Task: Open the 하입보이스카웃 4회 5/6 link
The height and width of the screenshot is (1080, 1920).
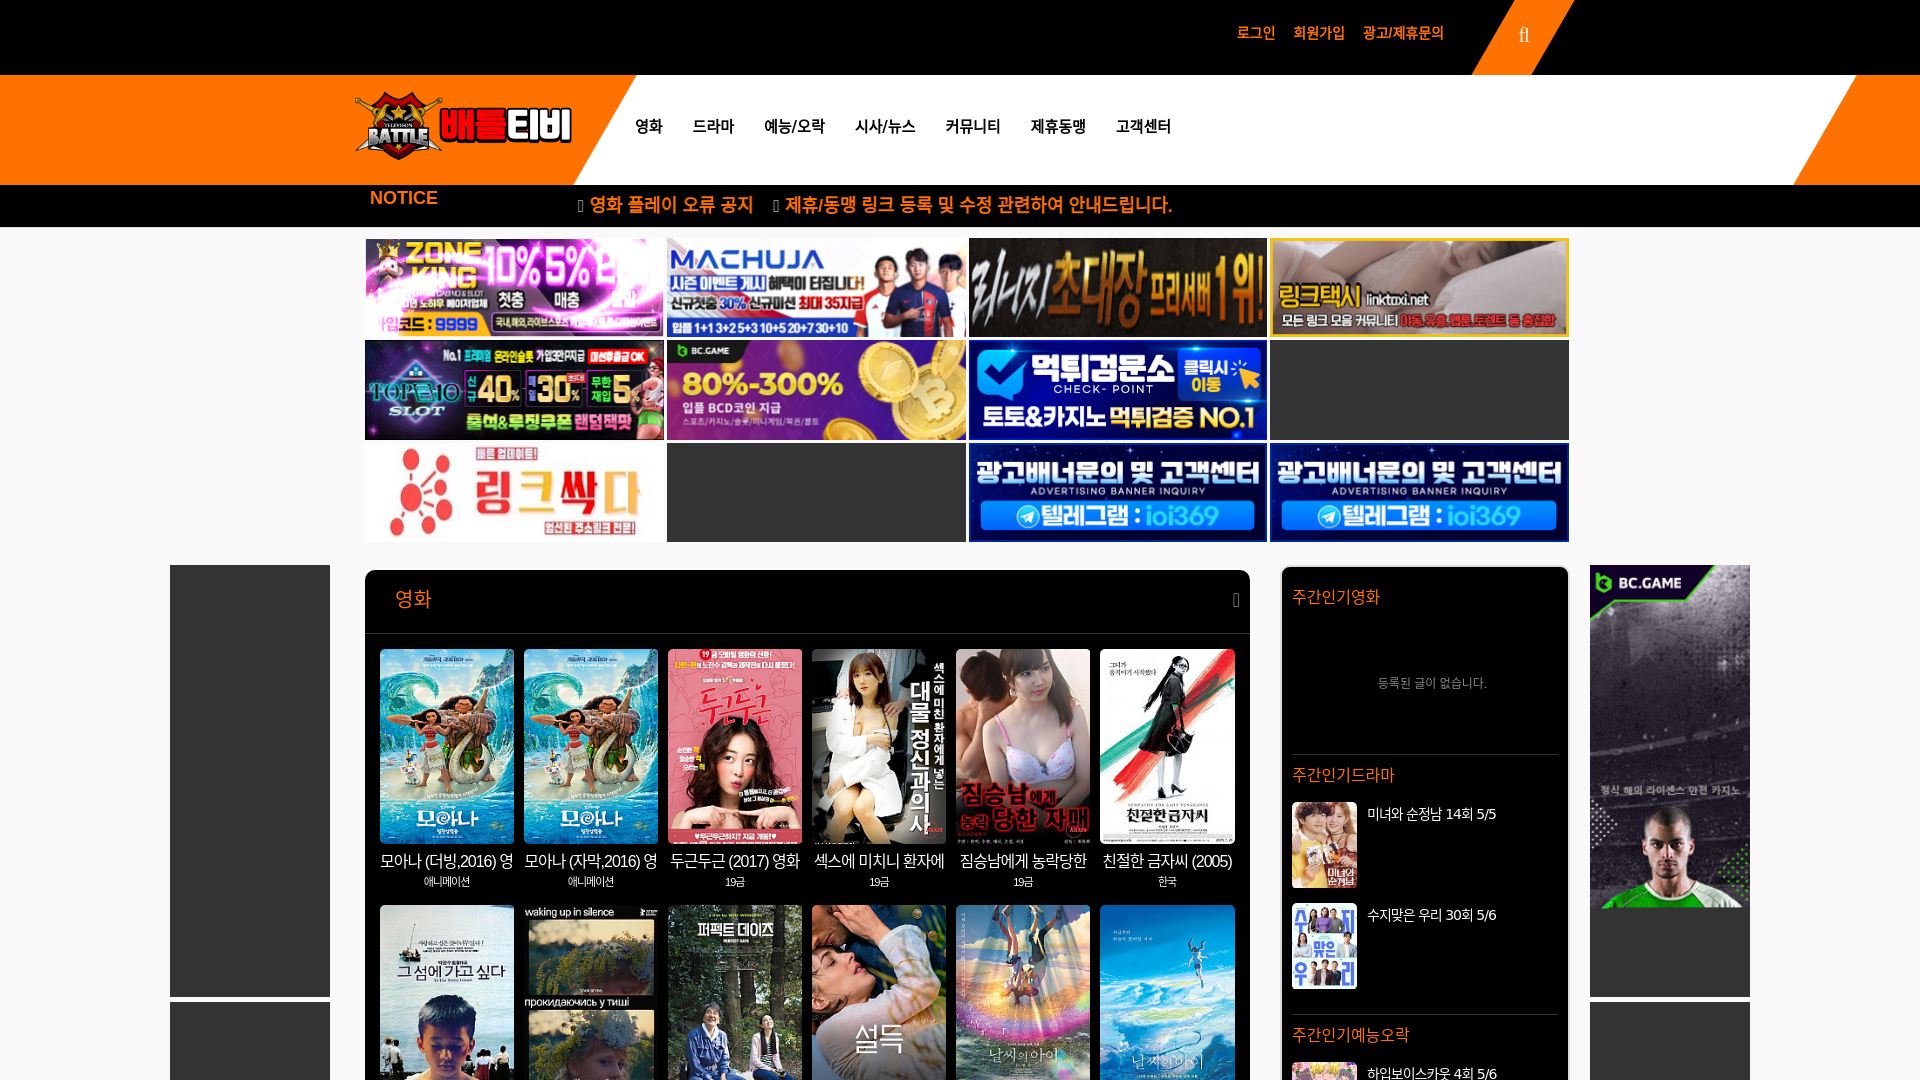Action: [1431, 1073]
